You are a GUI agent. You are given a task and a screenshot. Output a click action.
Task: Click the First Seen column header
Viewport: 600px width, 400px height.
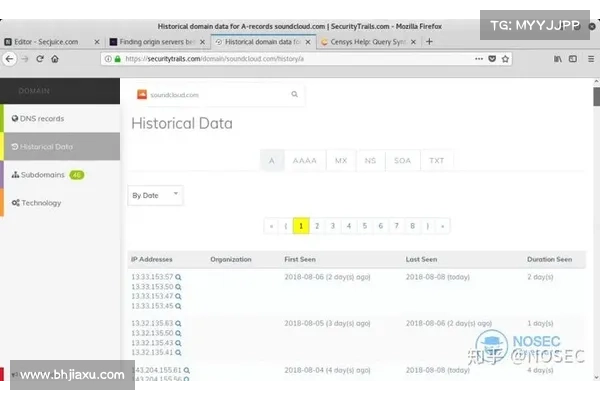pos(300,260)
